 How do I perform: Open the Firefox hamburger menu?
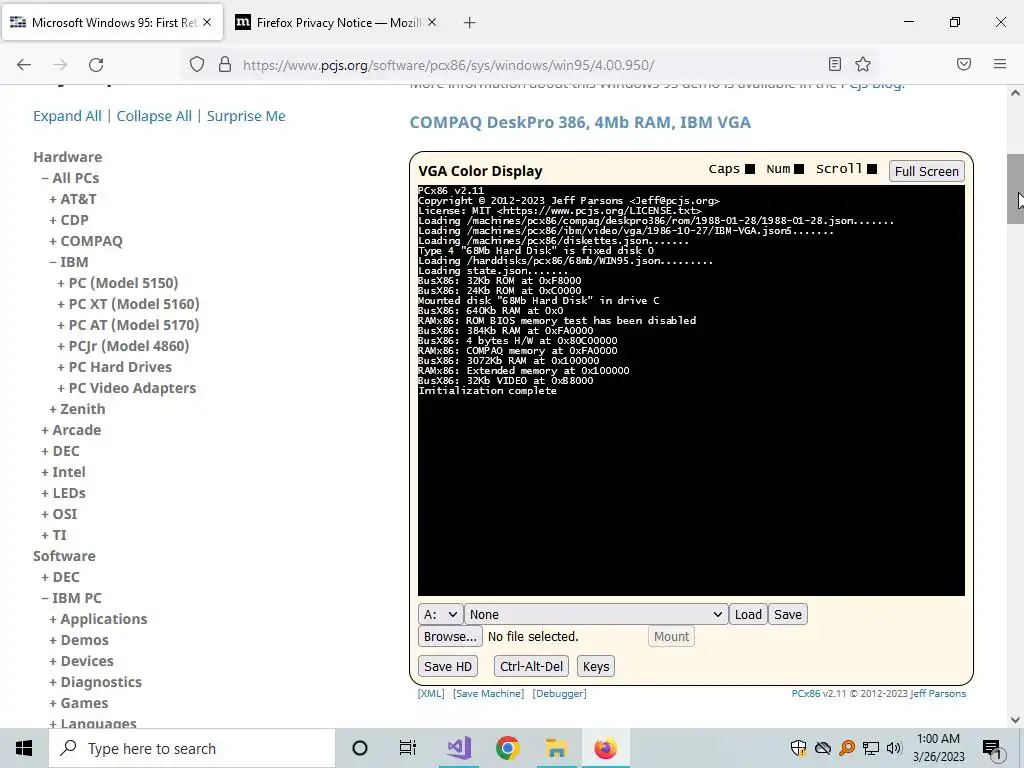(x=1000, y=64)
